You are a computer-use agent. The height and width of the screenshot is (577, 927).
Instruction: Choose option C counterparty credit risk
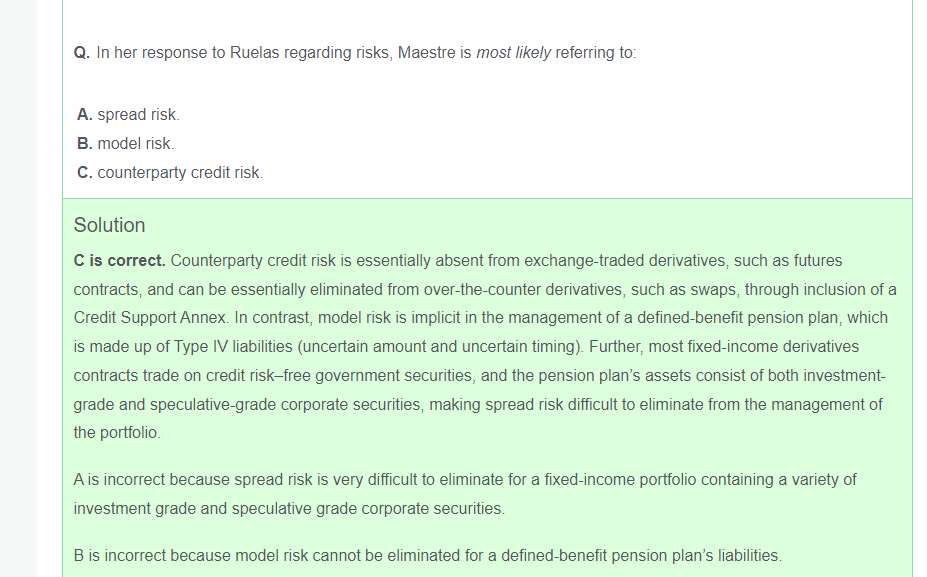(180, 172)
